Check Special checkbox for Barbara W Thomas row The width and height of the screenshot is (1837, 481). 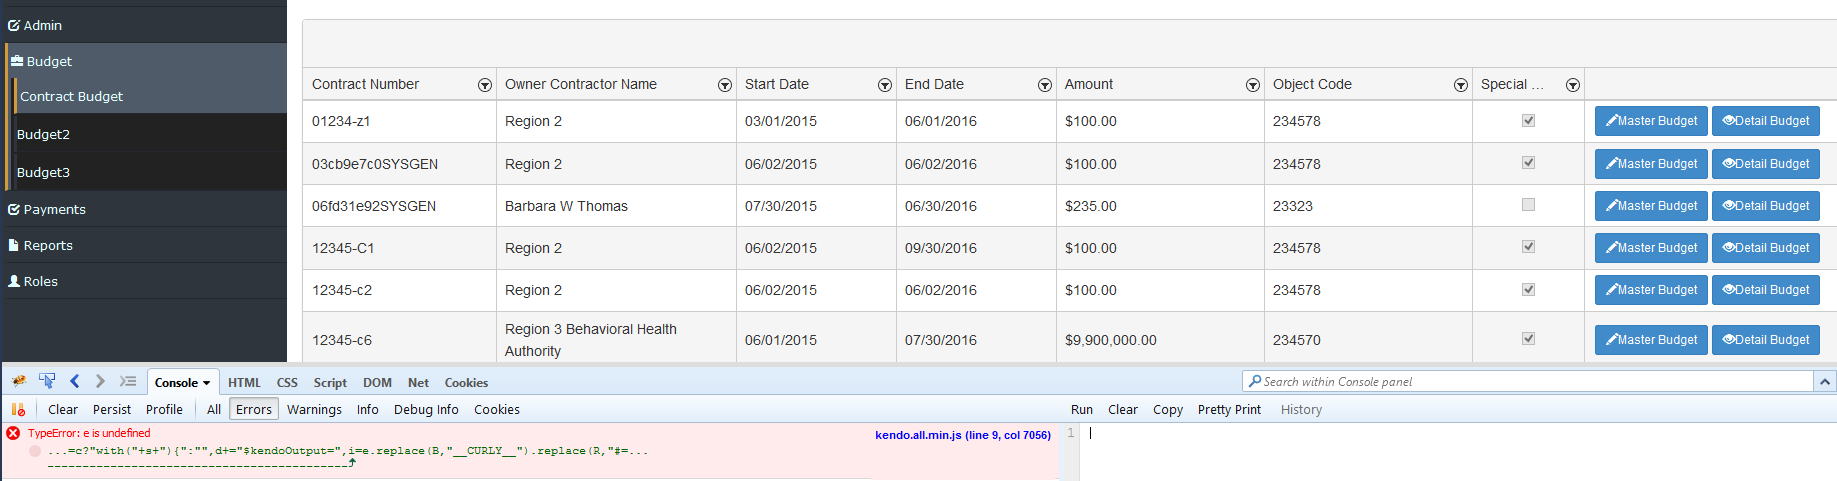pos(1528,205)
